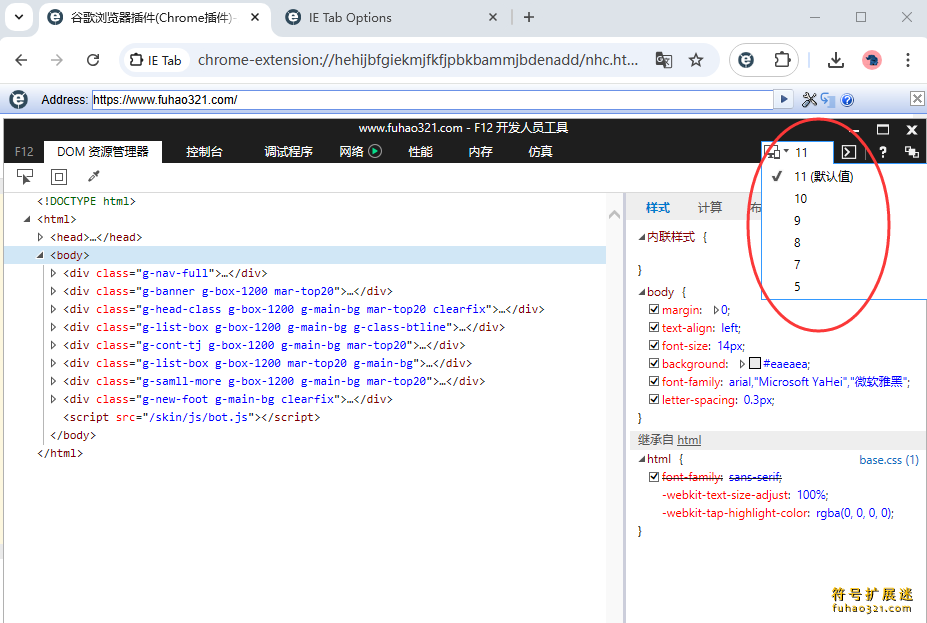Close the IE Tab Options browser tab

click(492, 18)
